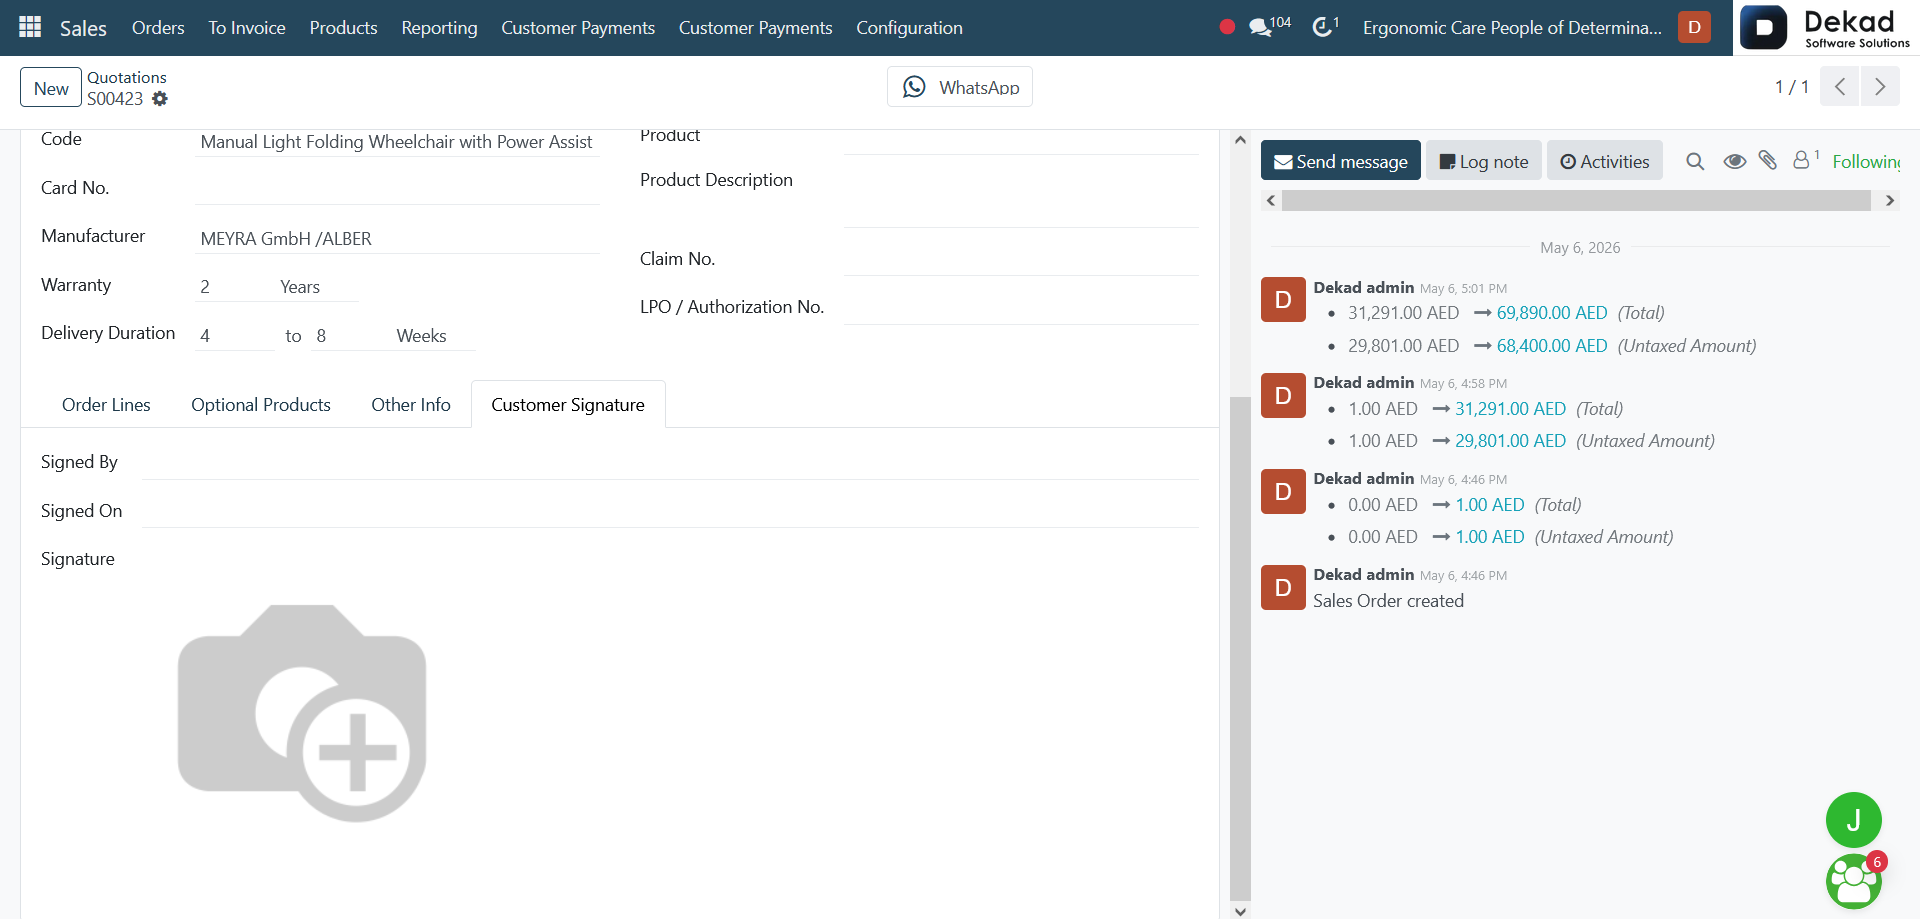Open the Configuration menu

click(909, 28)
